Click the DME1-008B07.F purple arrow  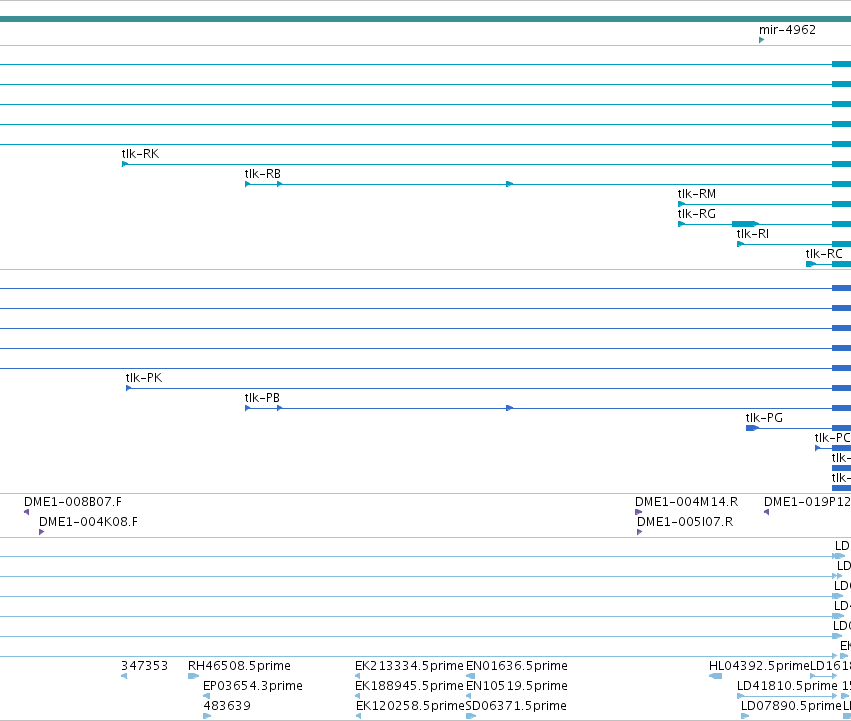pyautogui.click(x=27, y=513)
